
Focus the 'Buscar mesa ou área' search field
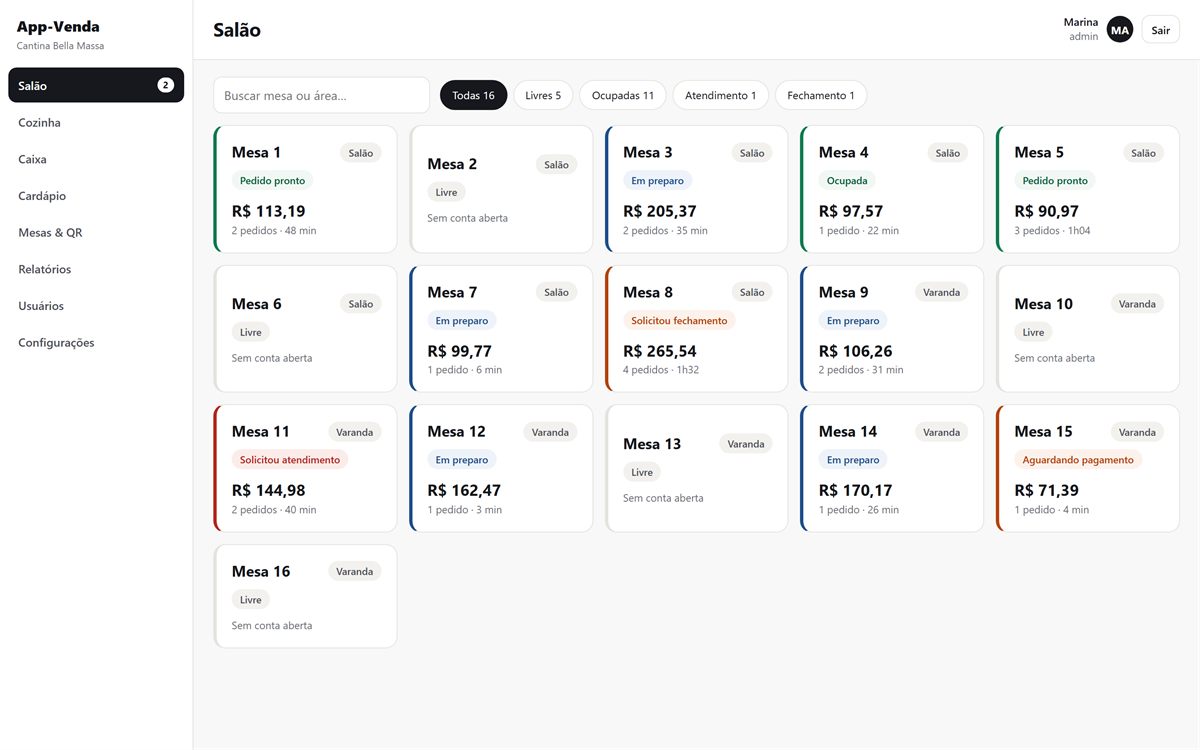(x=321, y=95)
